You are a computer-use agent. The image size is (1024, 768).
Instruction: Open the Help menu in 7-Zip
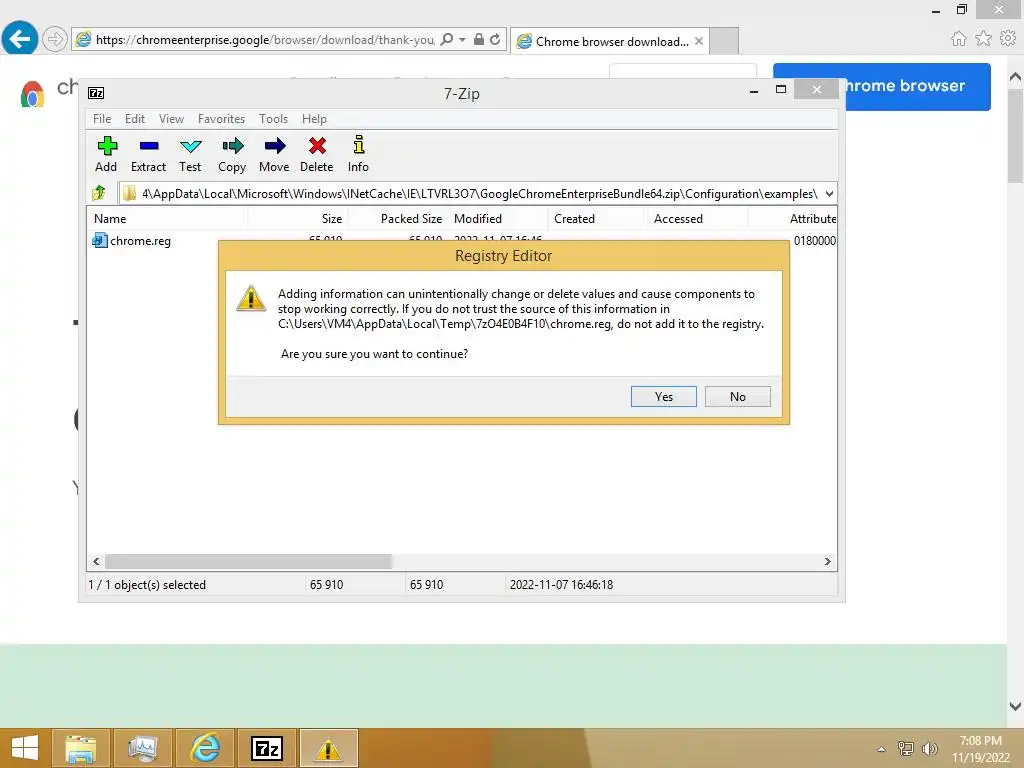point(314,119)
